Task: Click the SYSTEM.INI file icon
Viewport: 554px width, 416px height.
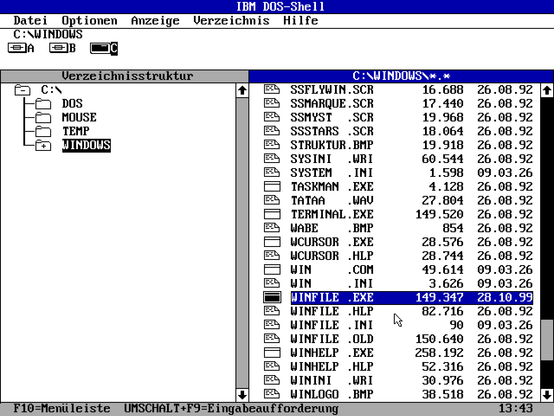Action: point(272,172)
